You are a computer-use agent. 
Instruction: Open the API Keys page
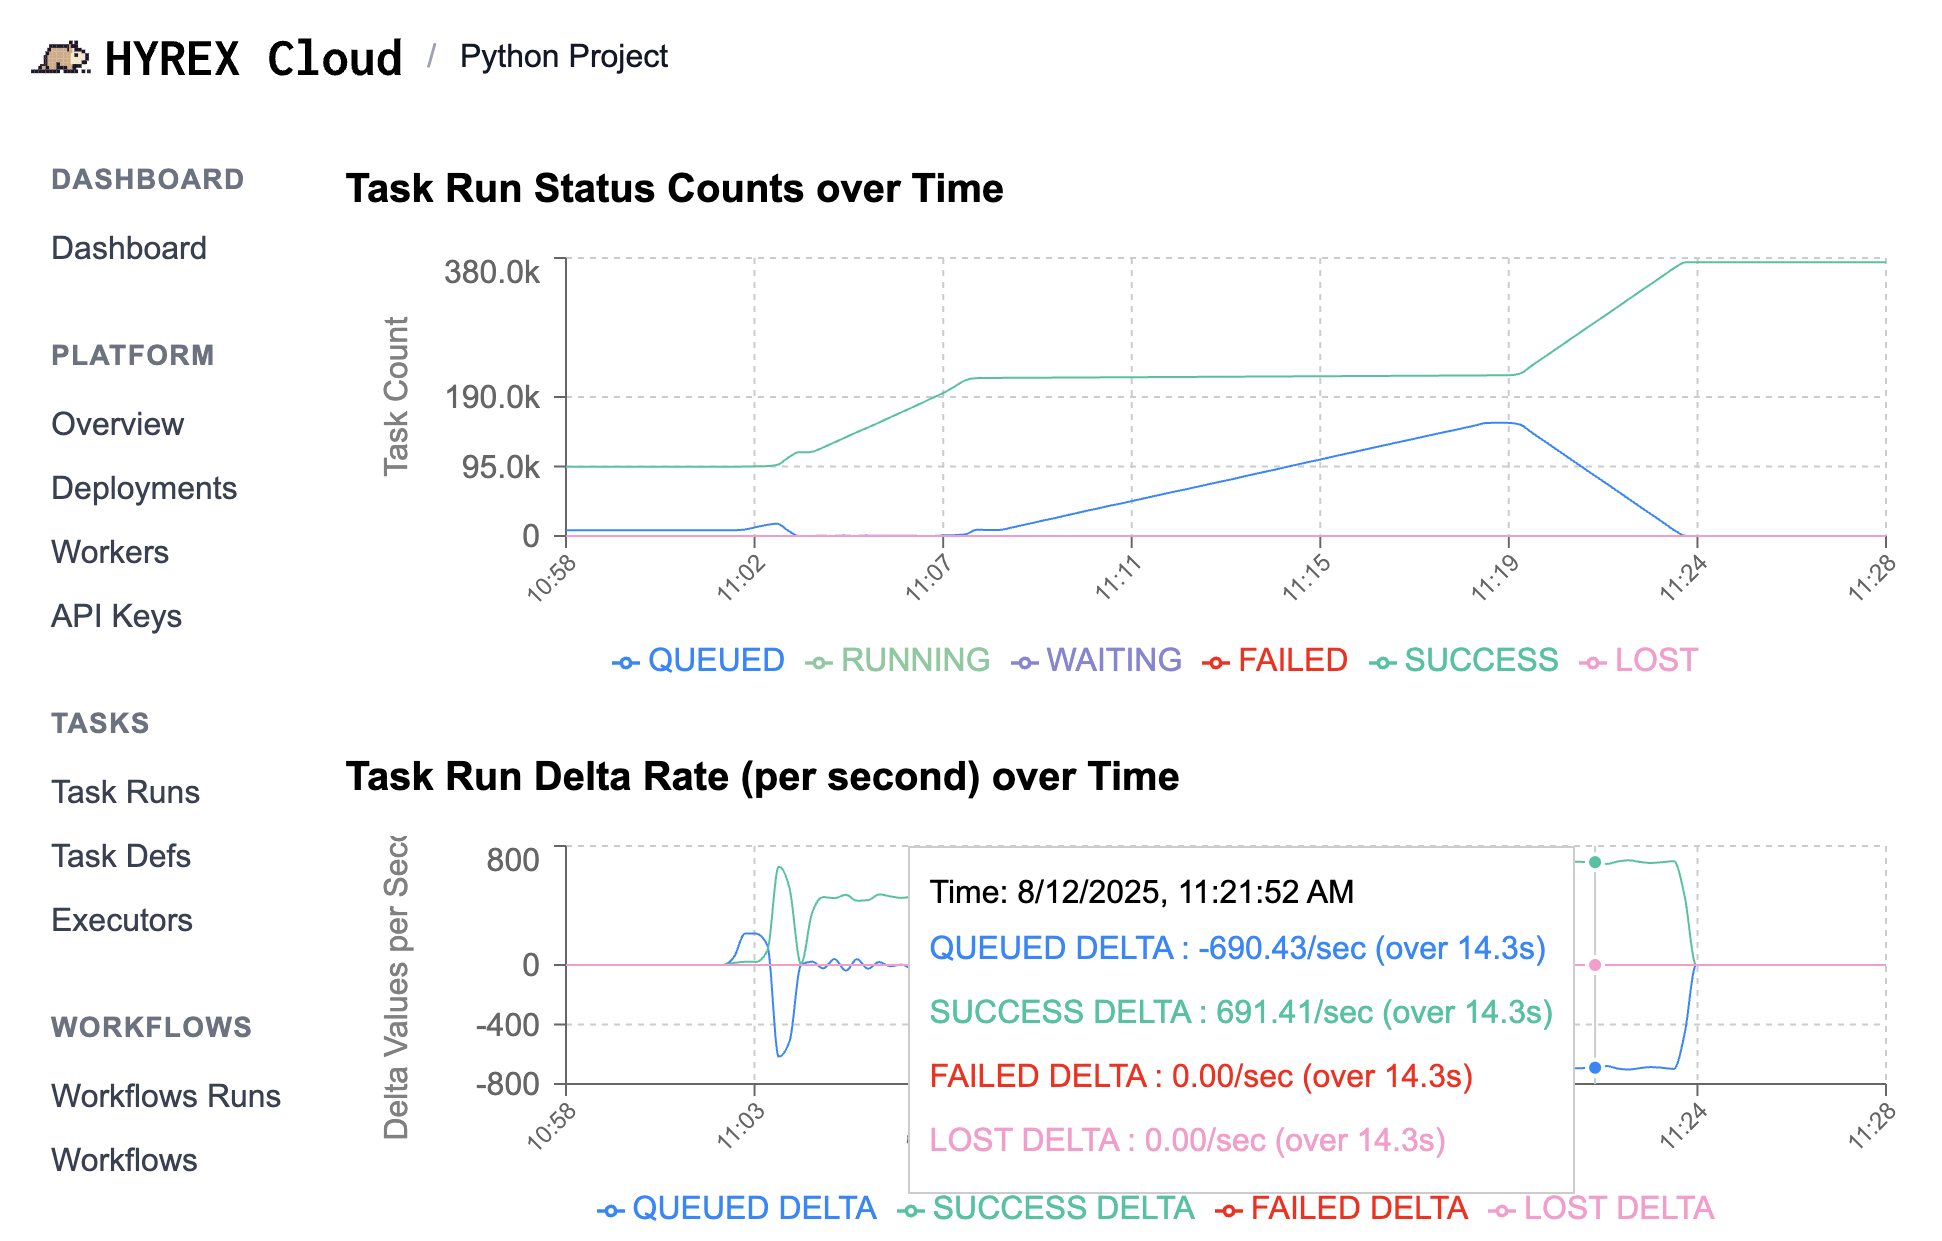[x=116, y=616]
